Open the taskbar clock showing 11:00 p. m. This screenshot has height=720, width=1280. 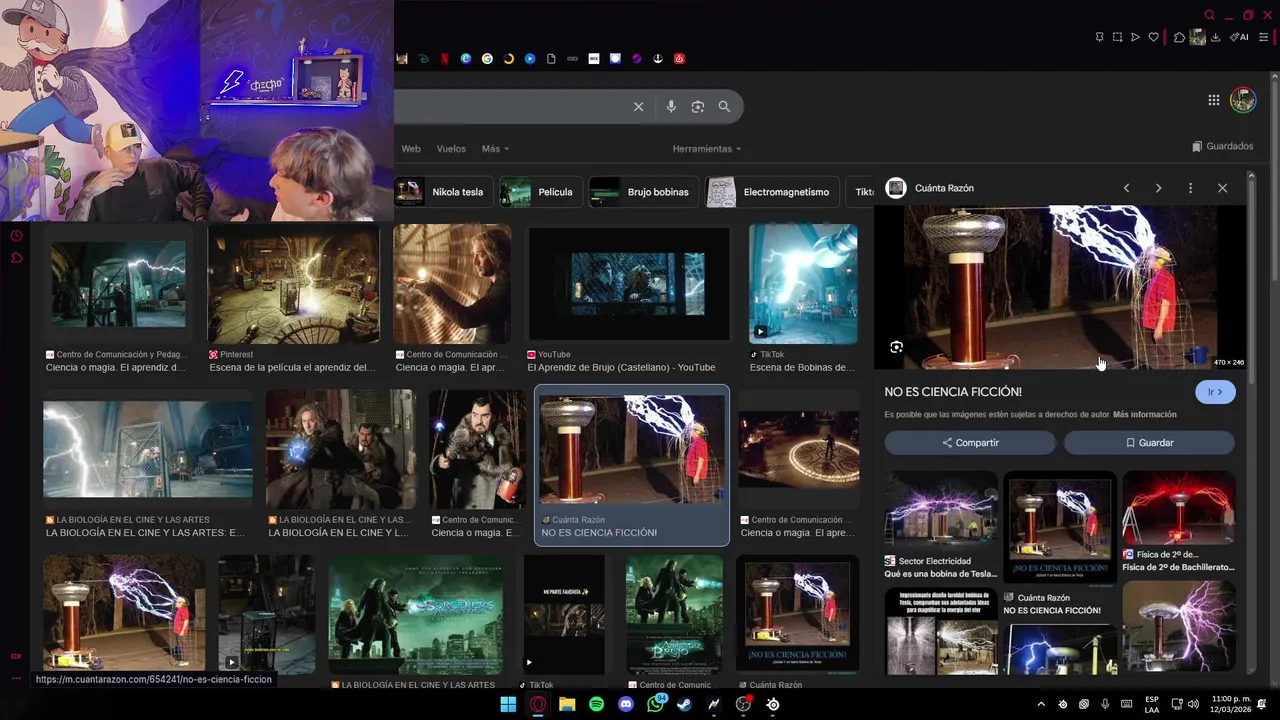(1232, 704)
